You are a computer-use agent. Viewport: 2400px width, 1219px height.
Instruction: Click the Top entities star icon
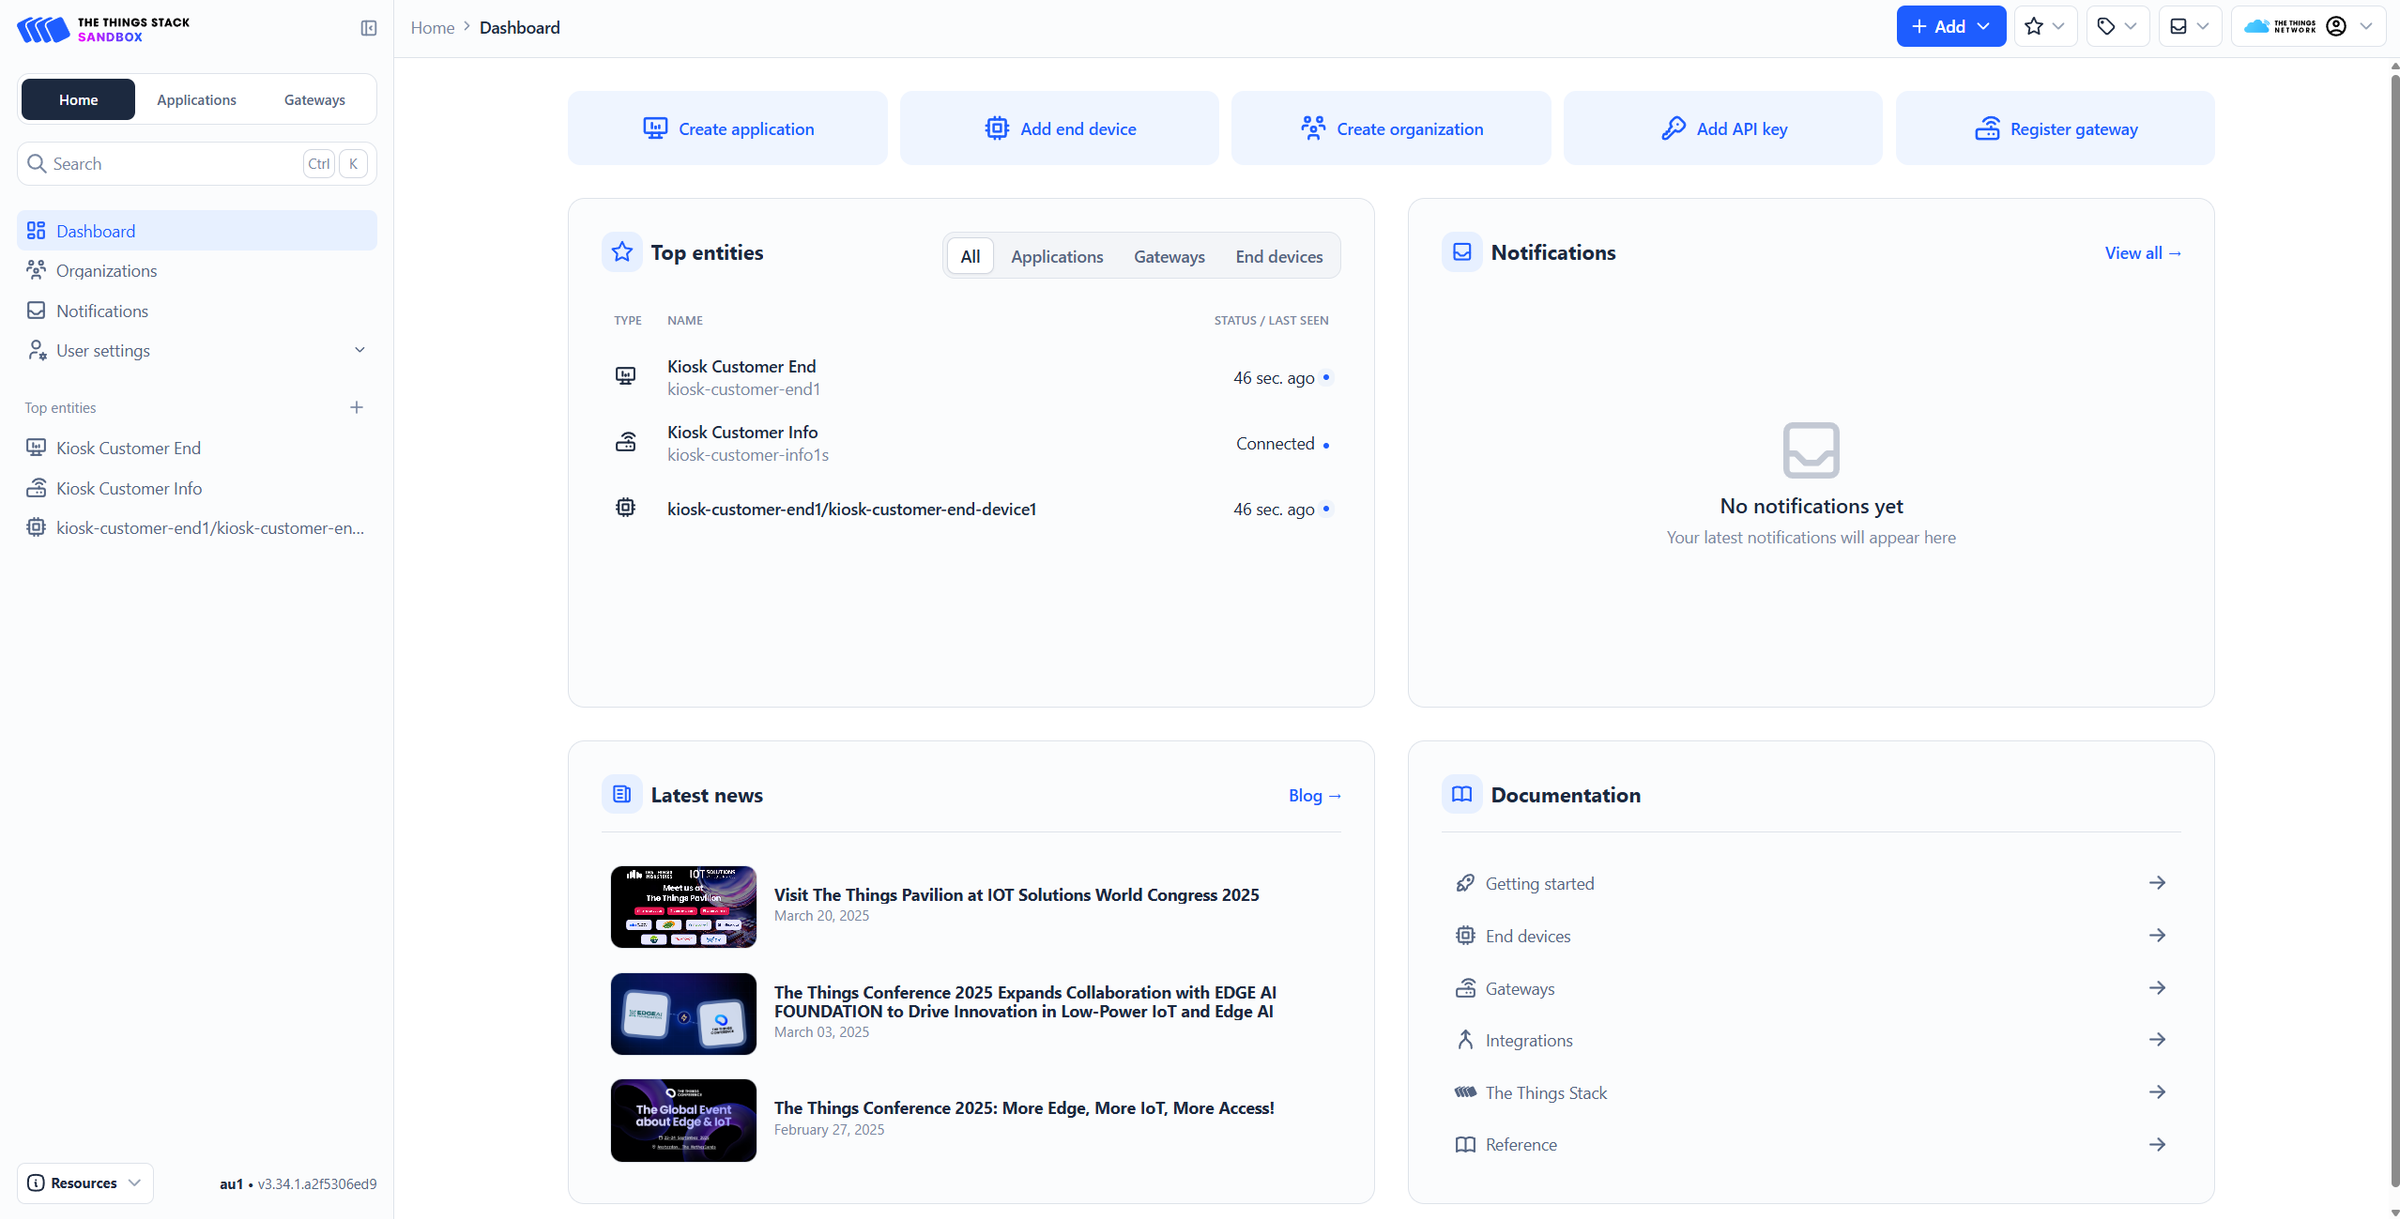pyautogui.click(x=622, y=252)
